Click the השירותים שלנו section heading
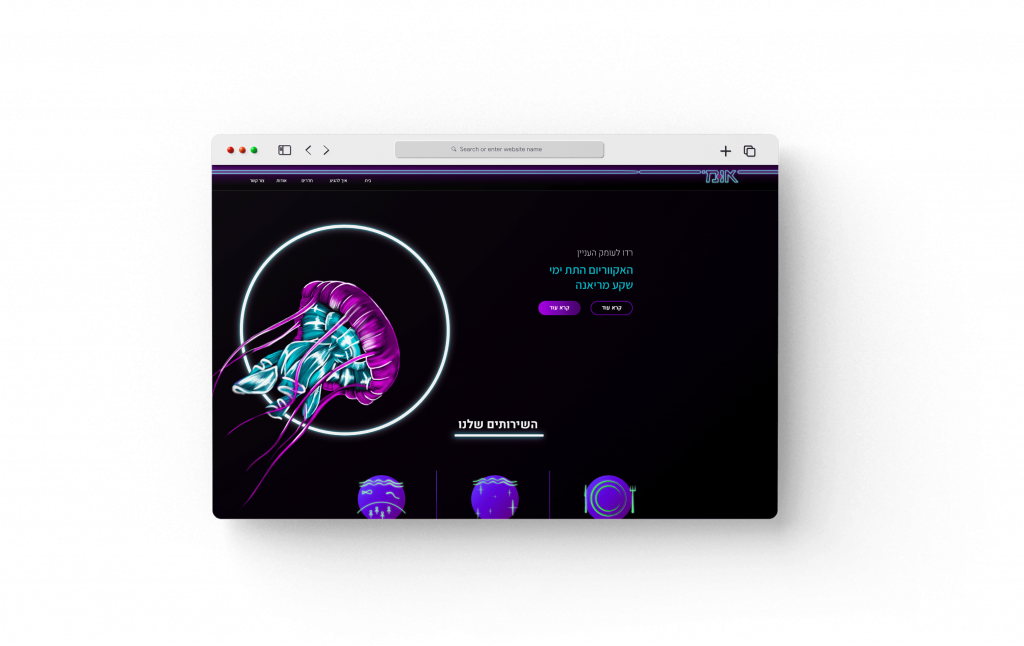The height and width of the screenshot is (646, 1024). tap(498, 424)
